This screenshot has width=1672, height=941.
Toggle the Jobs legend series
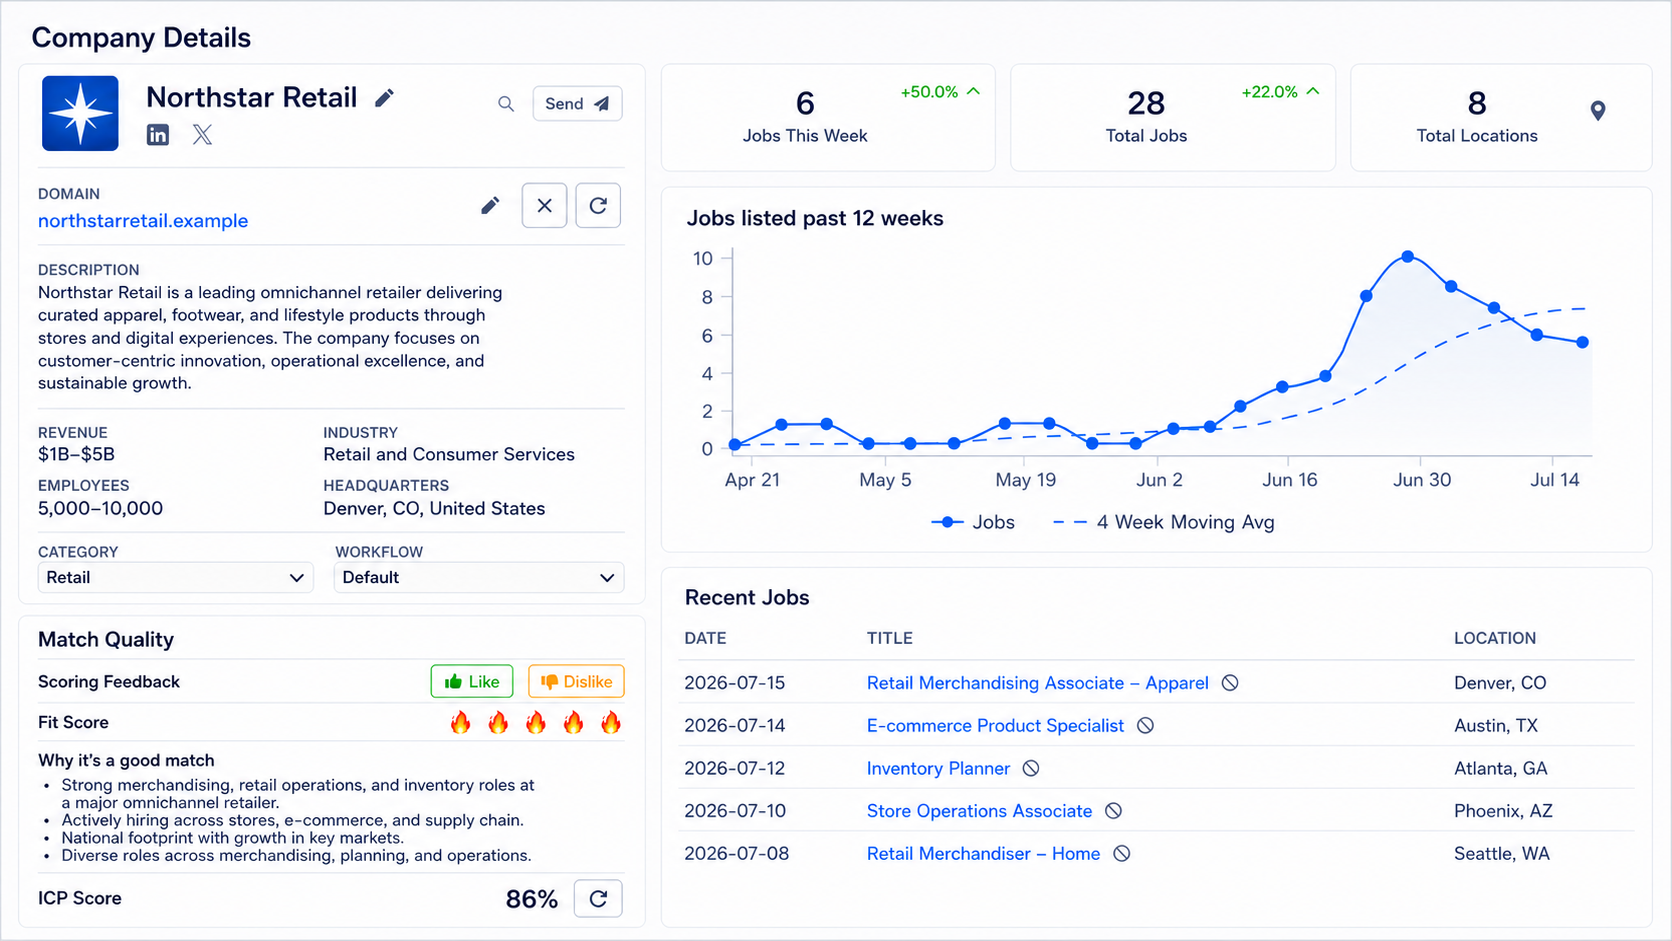point(972,523)
